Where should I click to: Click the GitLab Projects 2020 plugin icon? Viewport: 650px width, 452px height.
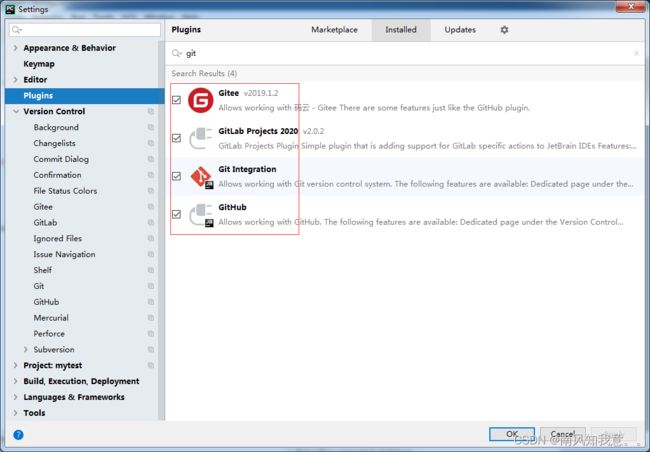pos(201,138)
